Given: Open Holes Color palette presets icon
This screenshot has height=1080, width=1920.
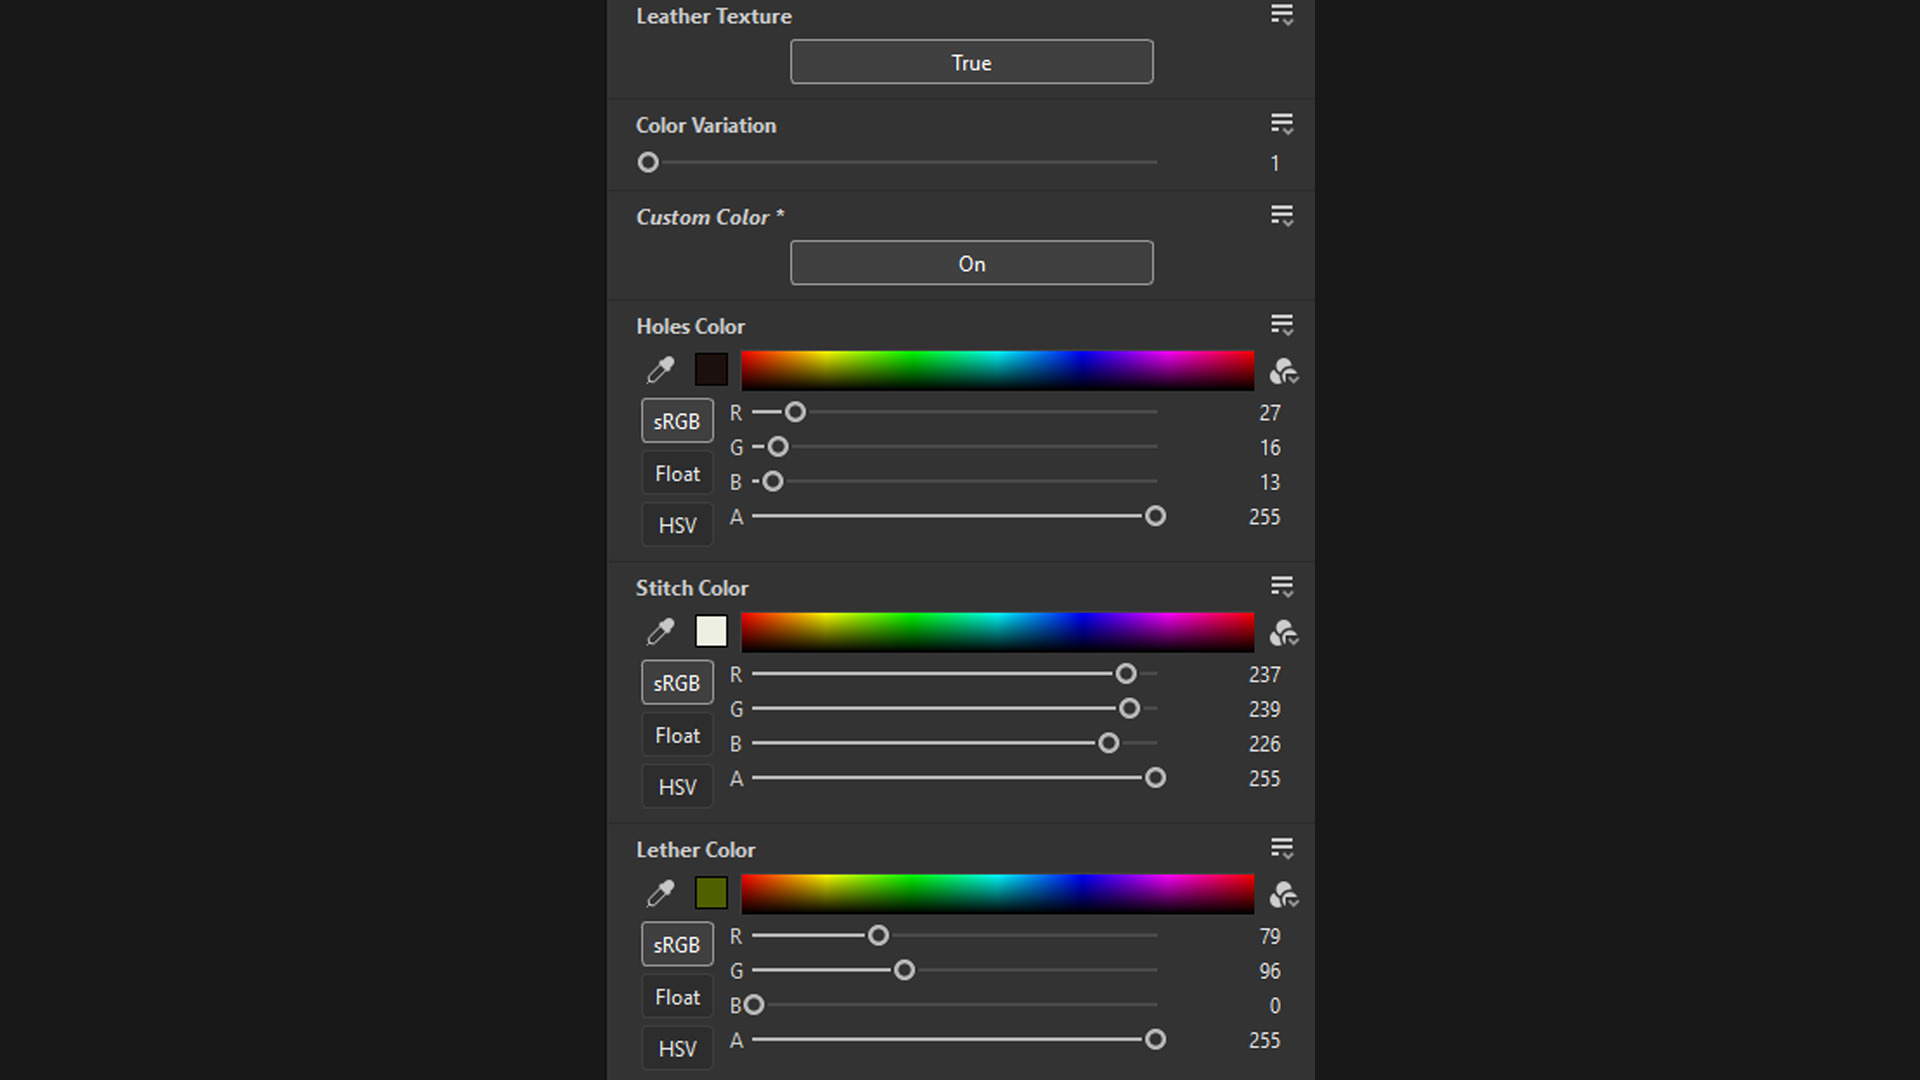Looking at the screenshot, I should coord(1283,372).
